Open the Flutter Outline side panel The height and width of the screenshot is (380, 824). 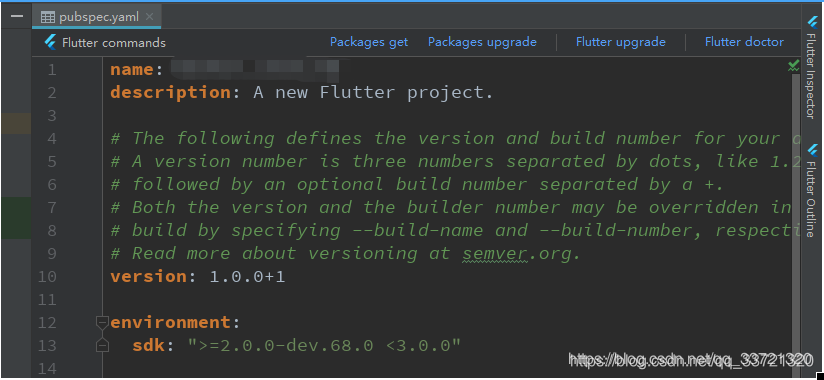point(812,190)
